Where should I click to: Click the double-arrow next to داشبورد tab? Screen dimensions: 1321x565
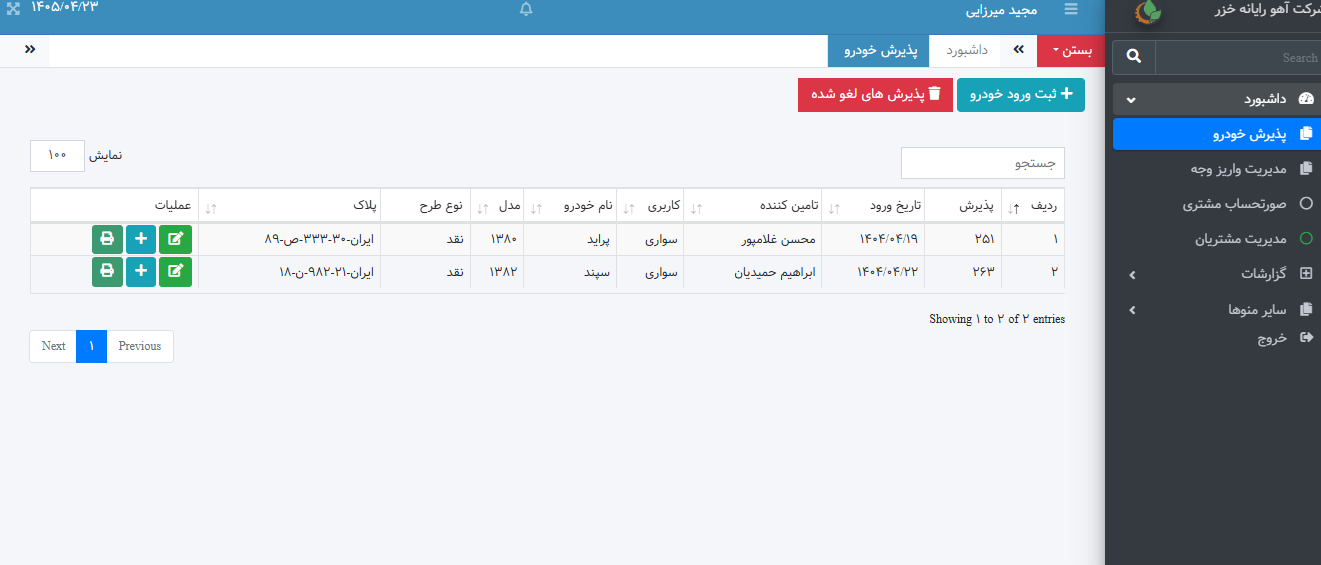coord(1020,50)
